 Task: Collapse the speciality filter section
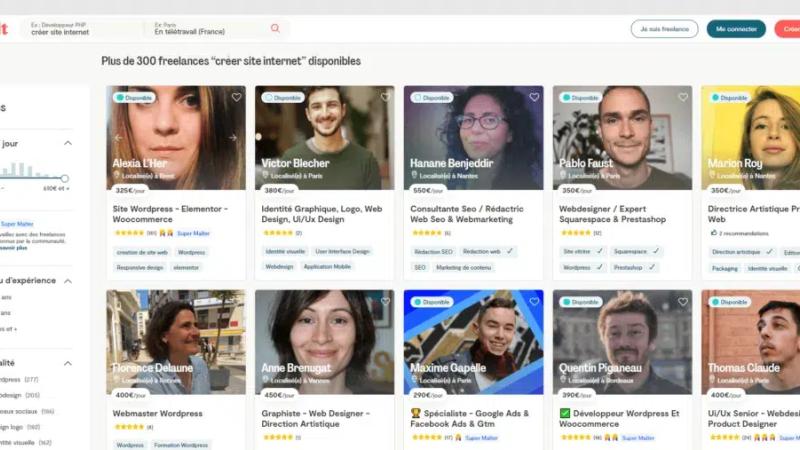(67, 363)
